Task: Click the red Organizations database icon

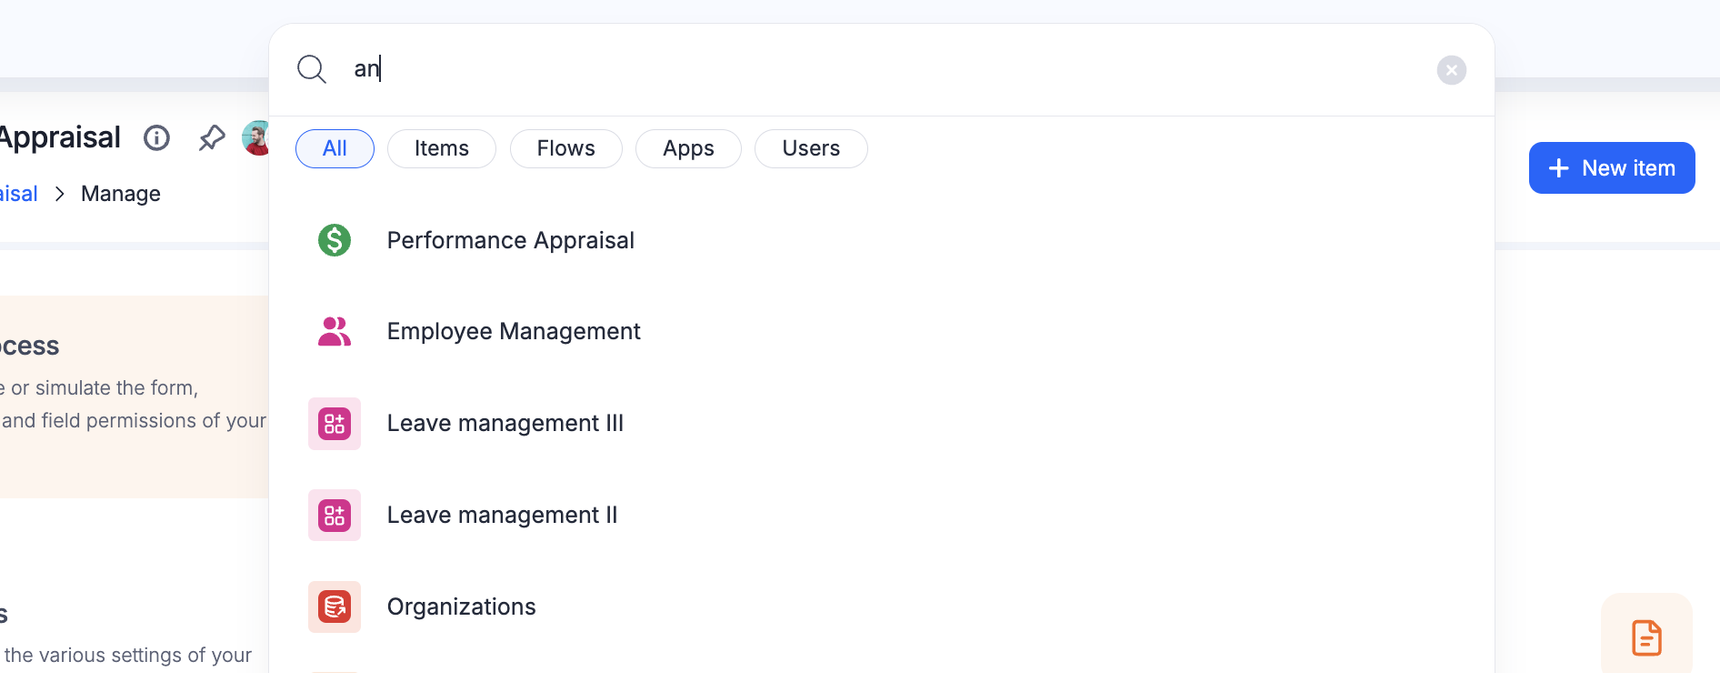Action: coord(334,607)
